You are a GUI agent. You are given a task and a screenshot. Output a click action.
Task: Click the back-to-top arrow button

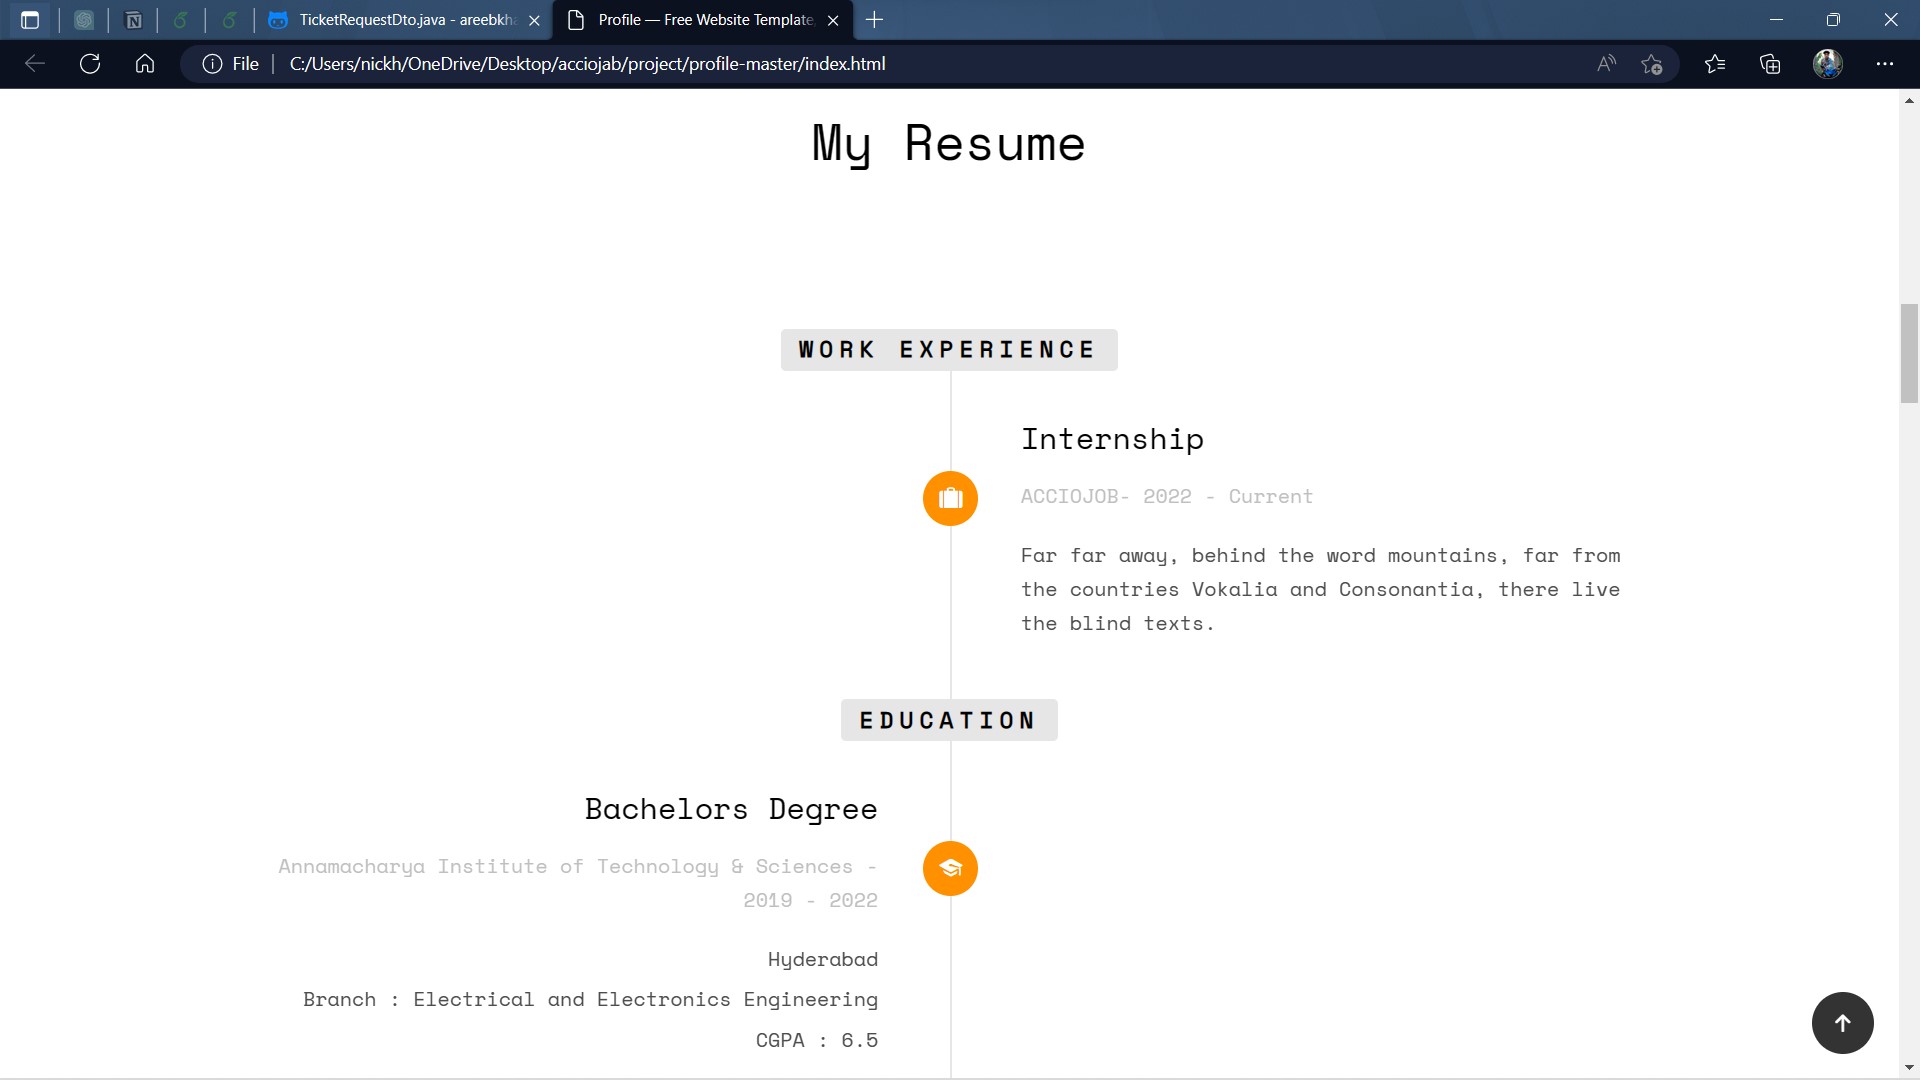1842,1022
